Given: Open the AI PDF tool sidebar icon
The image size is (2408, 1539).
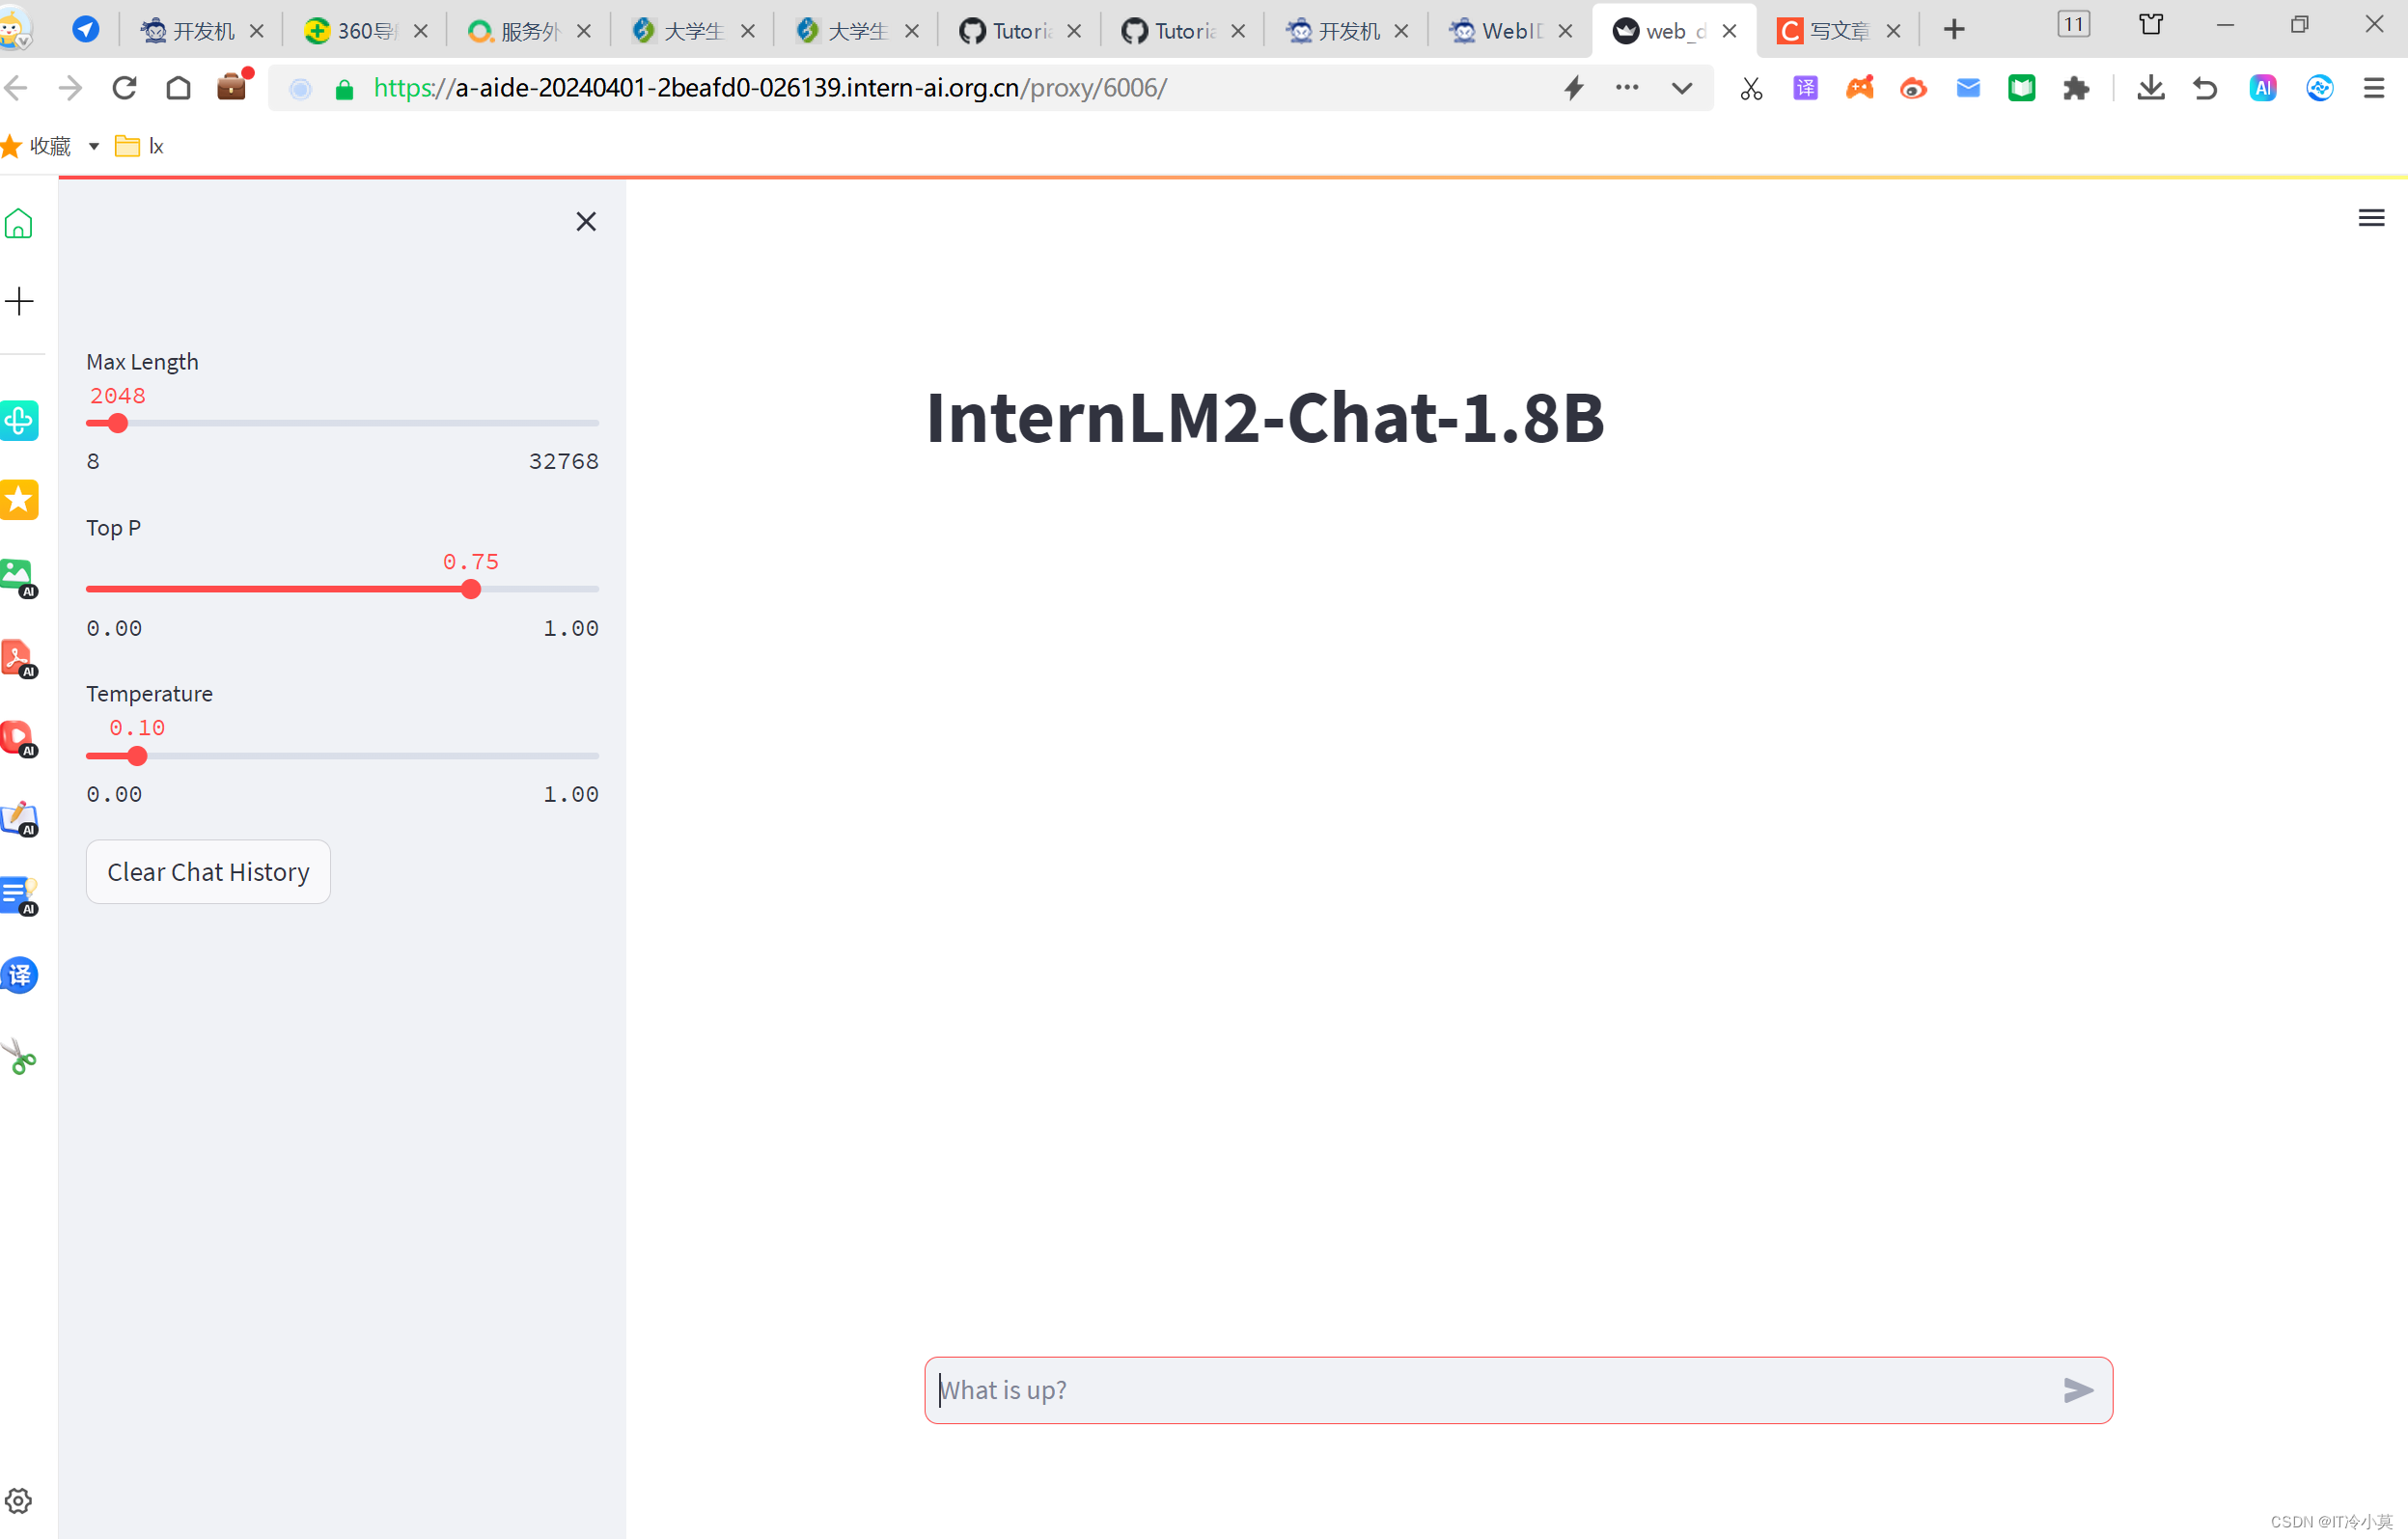Looking at the screenshot, I should 19,658.
